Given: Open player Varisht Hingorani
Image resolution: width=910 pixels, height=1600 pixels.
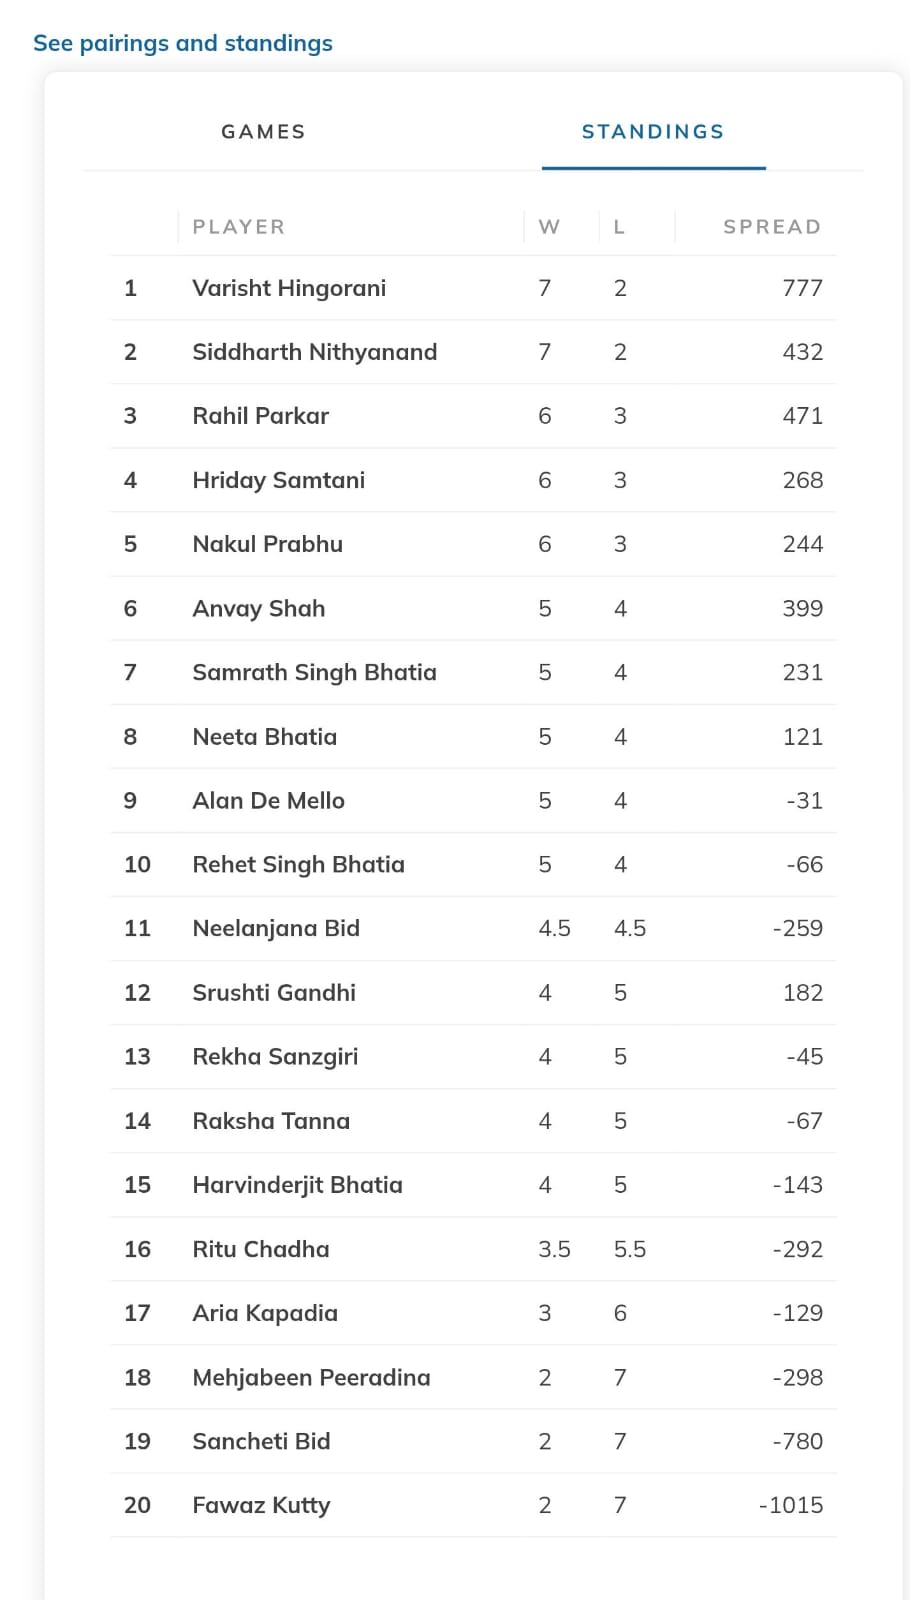Looking at the screenshot, I should coord(289,288).
